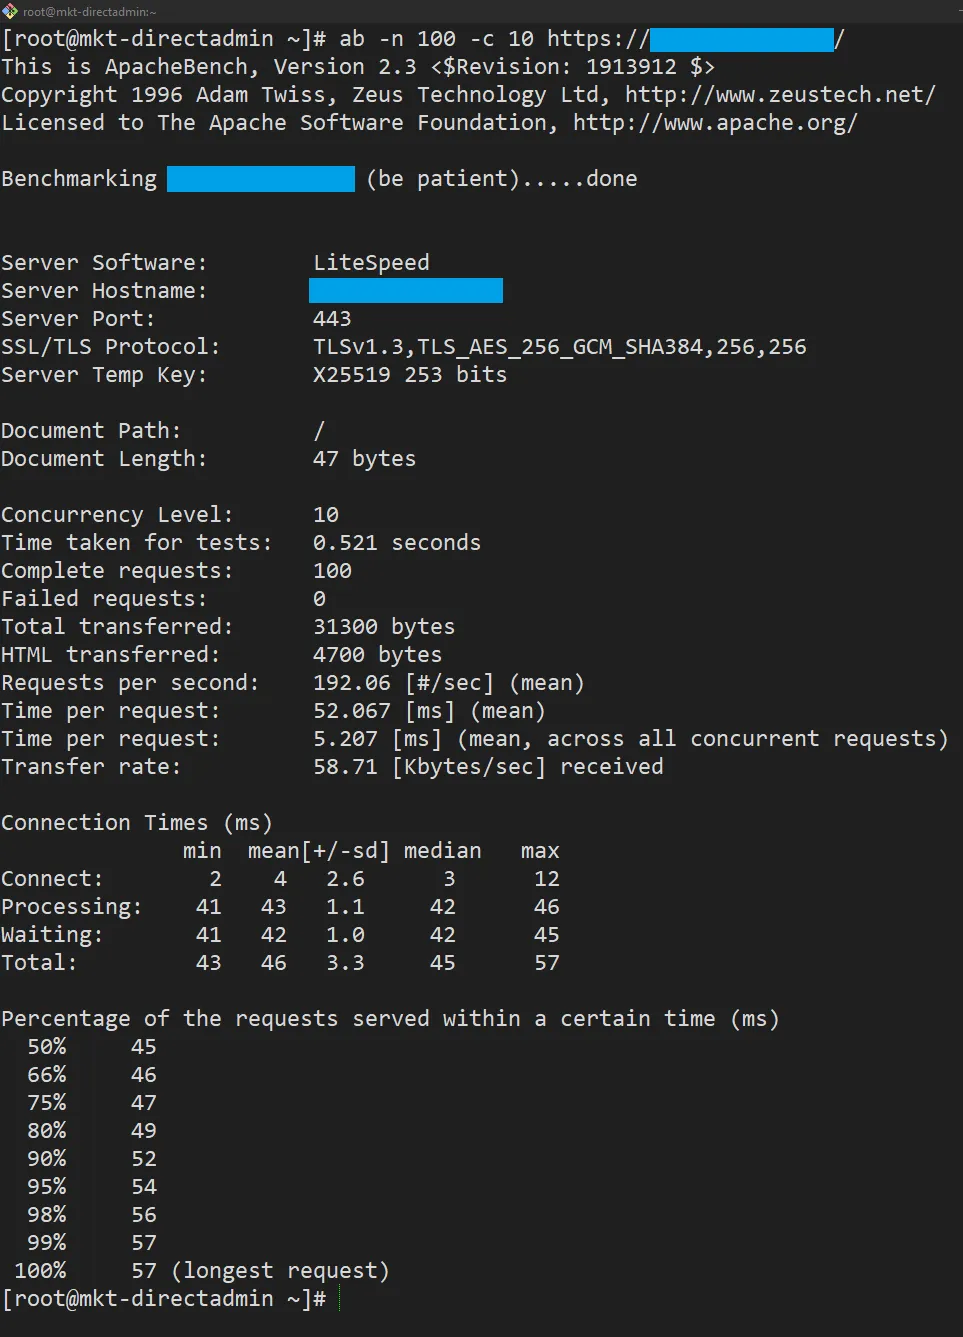Click the 'Concurrency Level:' label
Viewport: 963px width, 1337px height.
tap(117, 515)
